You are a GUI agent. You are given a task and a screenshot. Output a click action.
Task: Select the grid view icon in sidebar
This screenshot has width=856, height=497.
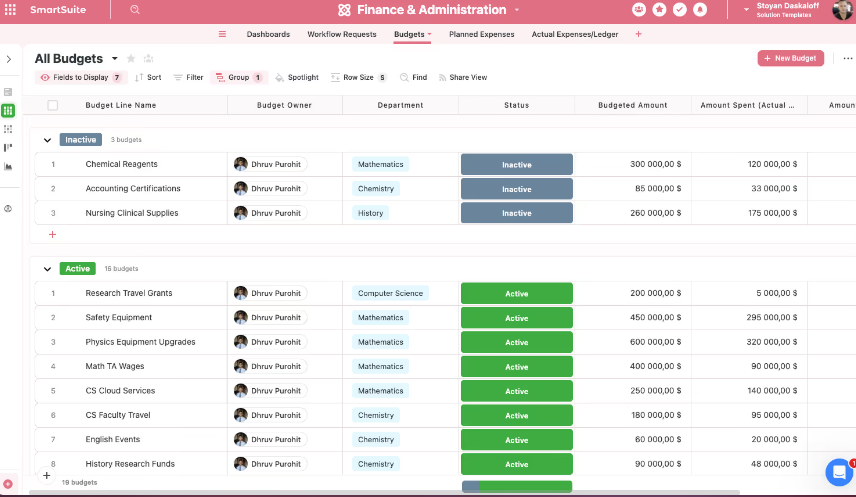(x=8, y=111)
